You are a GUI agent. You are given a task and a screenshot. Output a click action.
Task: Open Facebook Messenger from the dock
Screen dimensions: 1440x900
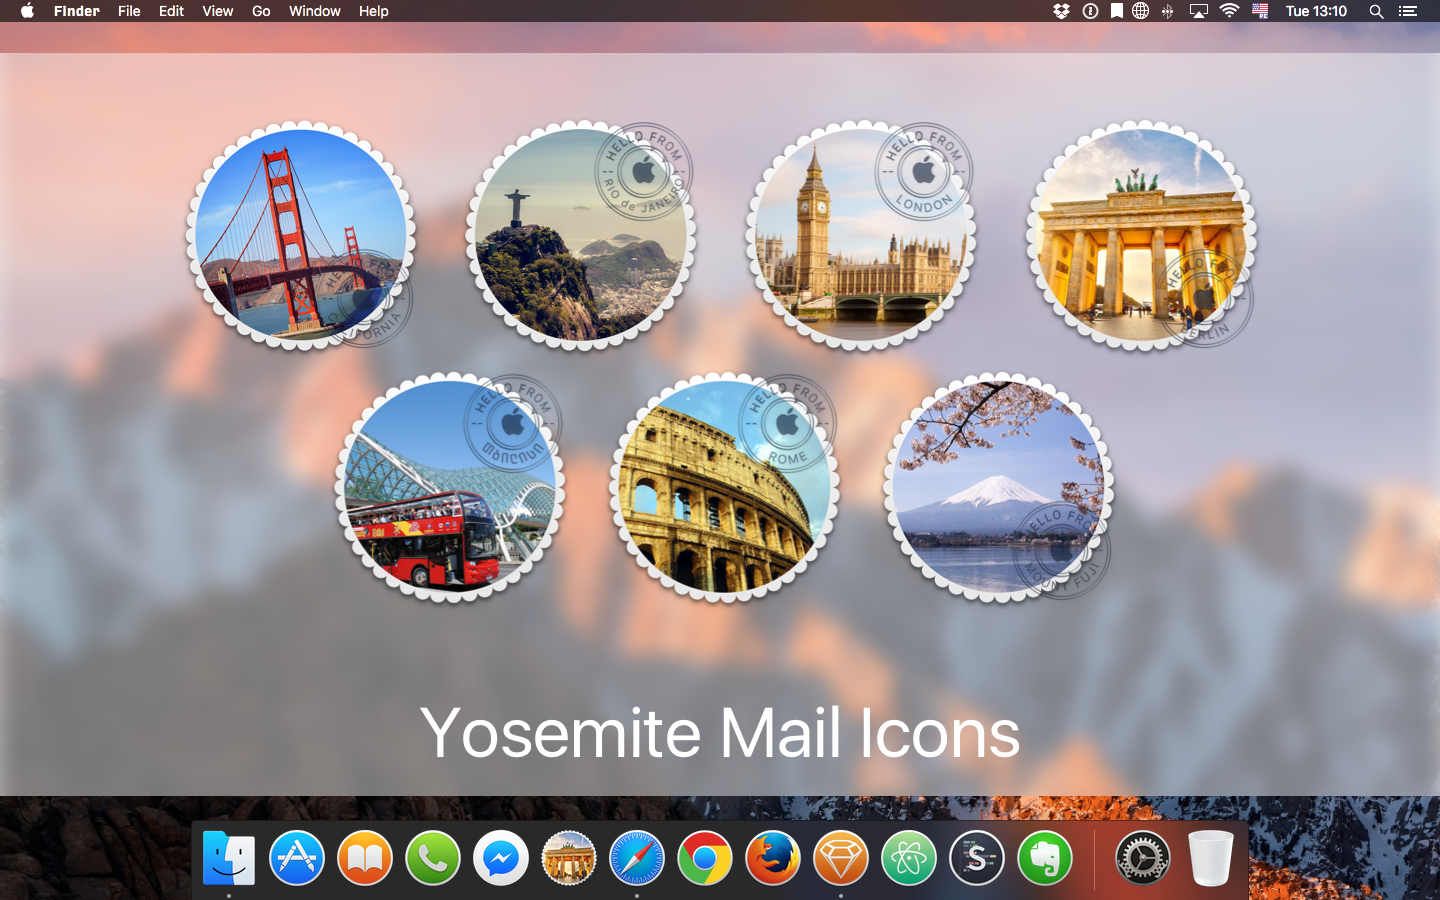501,858
